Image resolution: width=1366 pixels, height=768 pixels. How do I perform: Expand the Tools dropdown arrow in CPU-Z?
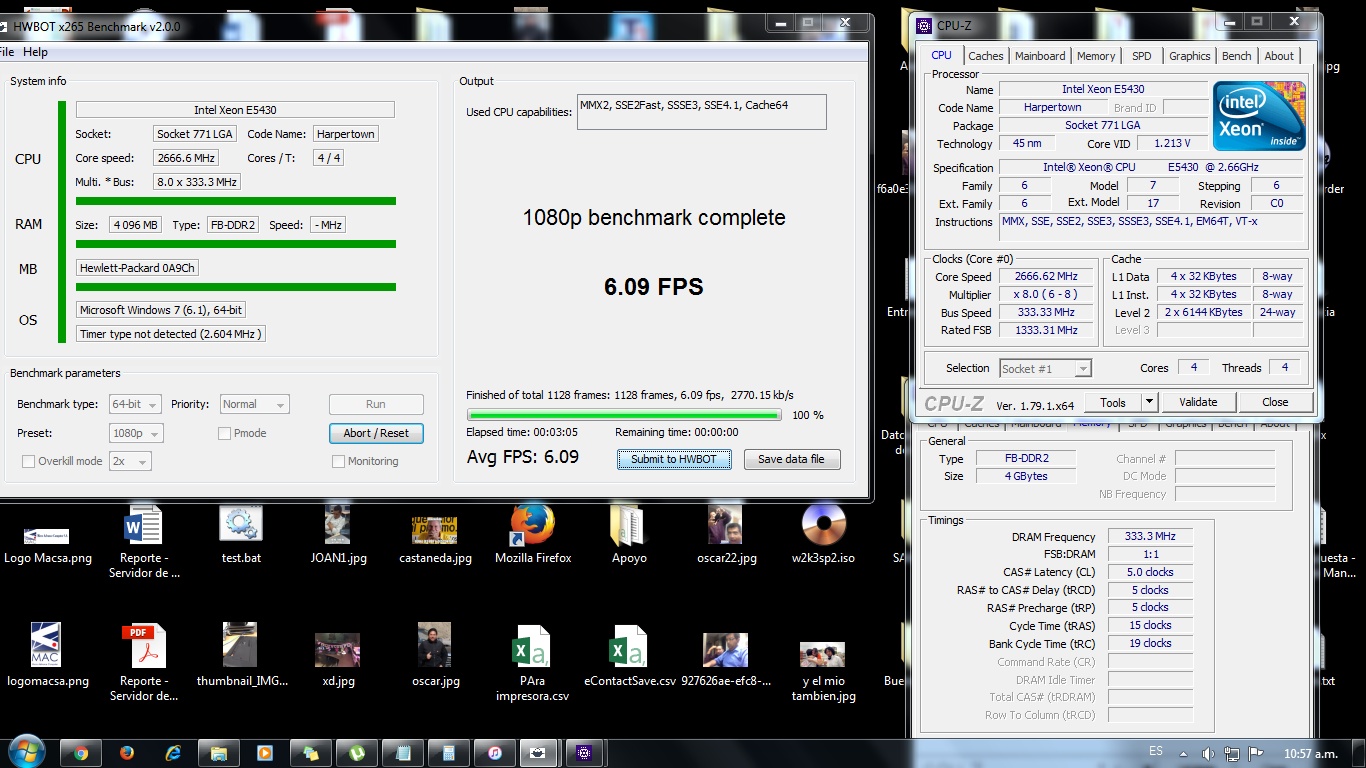click(x=1149, y=402)
